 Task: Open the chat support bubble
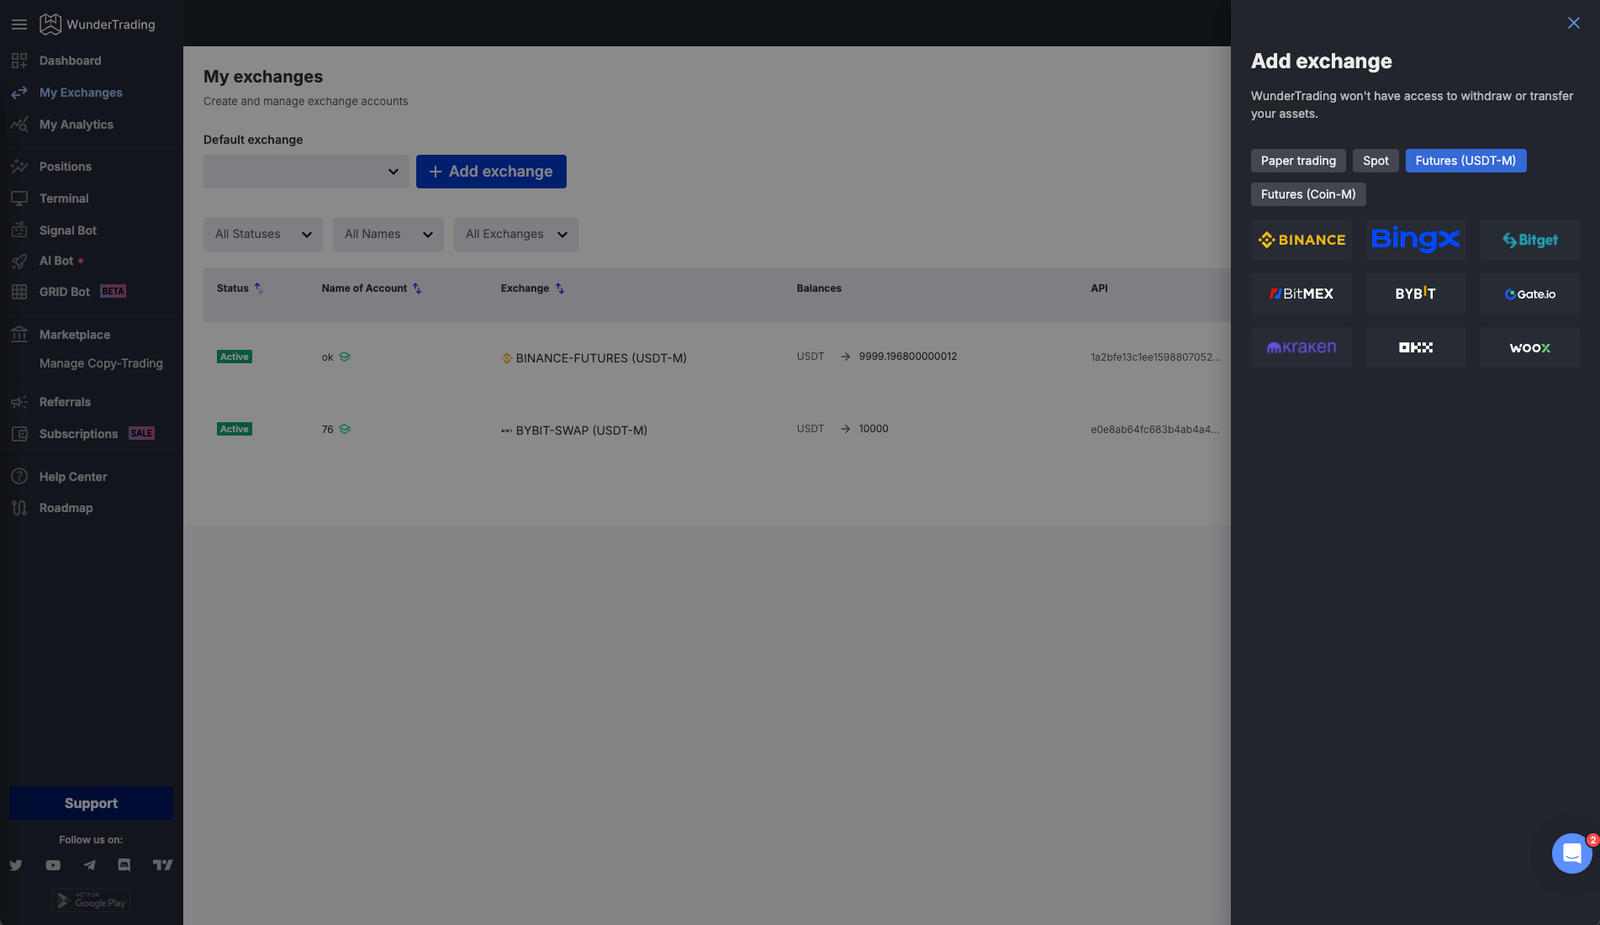click(x=1571, y=853)
